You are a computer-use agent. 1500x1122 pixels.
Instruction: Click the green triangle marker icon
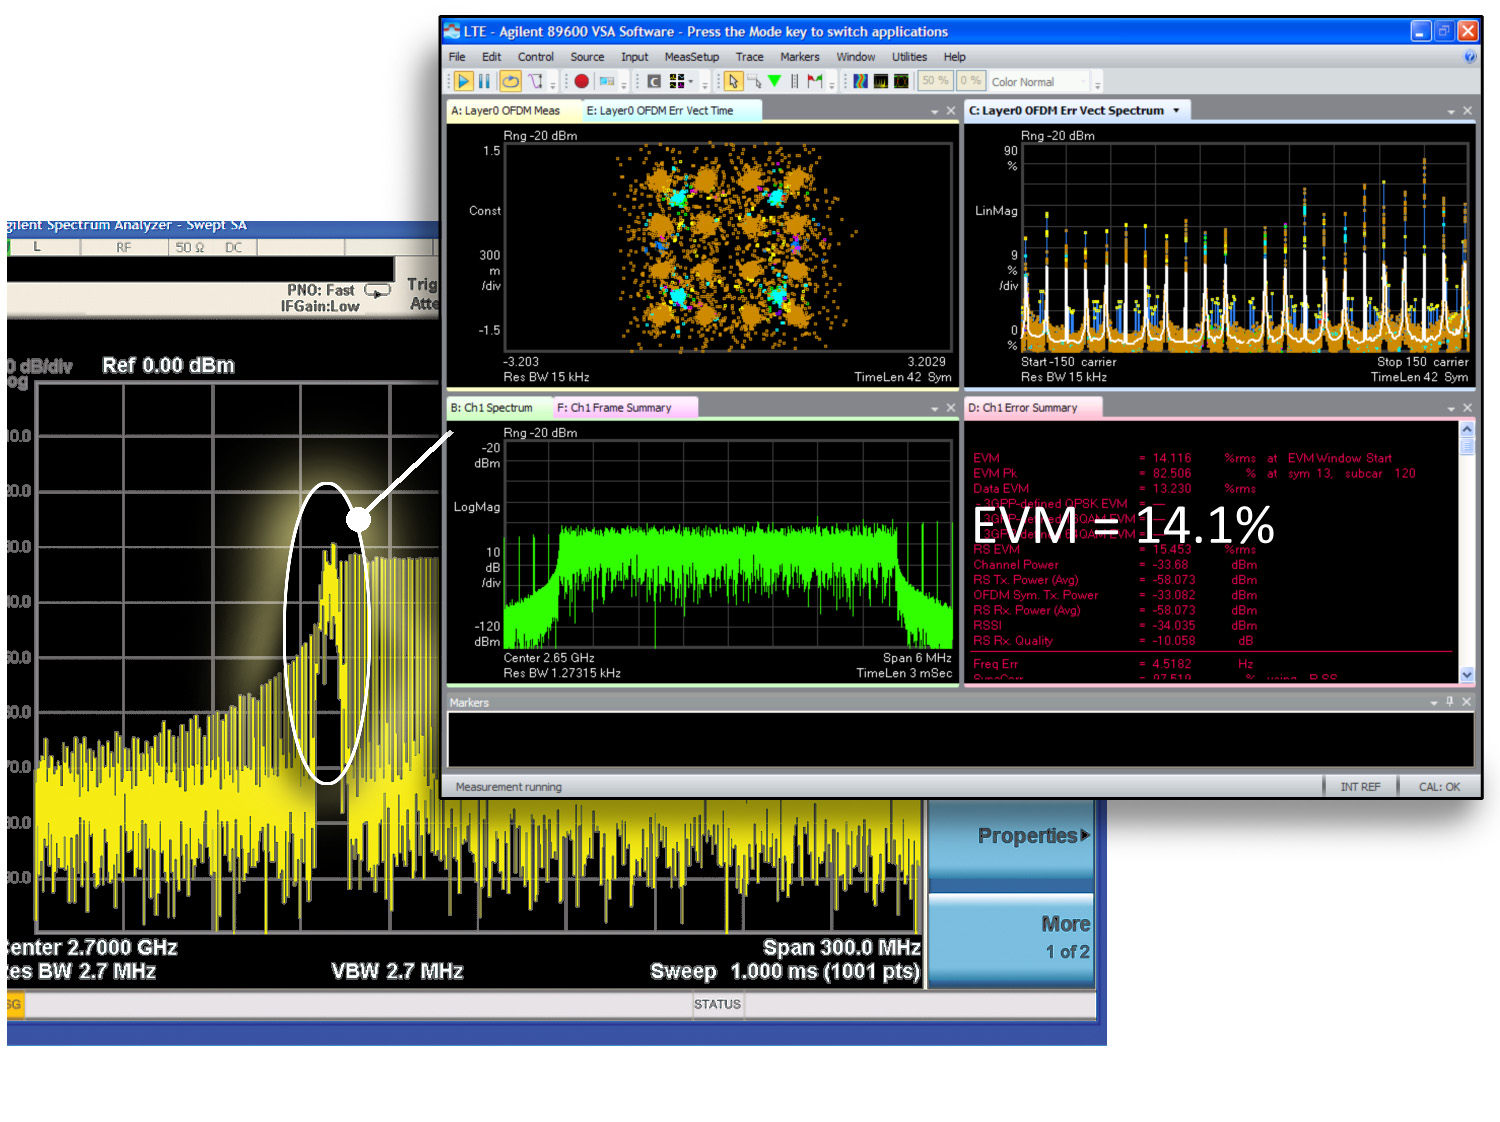(x=774, y=81)
